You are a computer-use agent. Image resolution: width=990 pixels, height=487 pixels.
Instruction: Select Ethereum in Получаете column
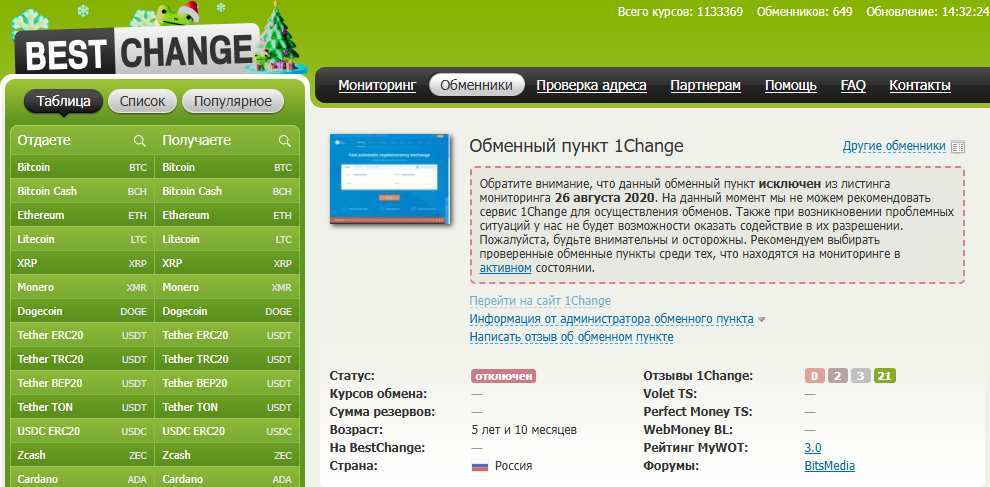[x=227, y=215]
